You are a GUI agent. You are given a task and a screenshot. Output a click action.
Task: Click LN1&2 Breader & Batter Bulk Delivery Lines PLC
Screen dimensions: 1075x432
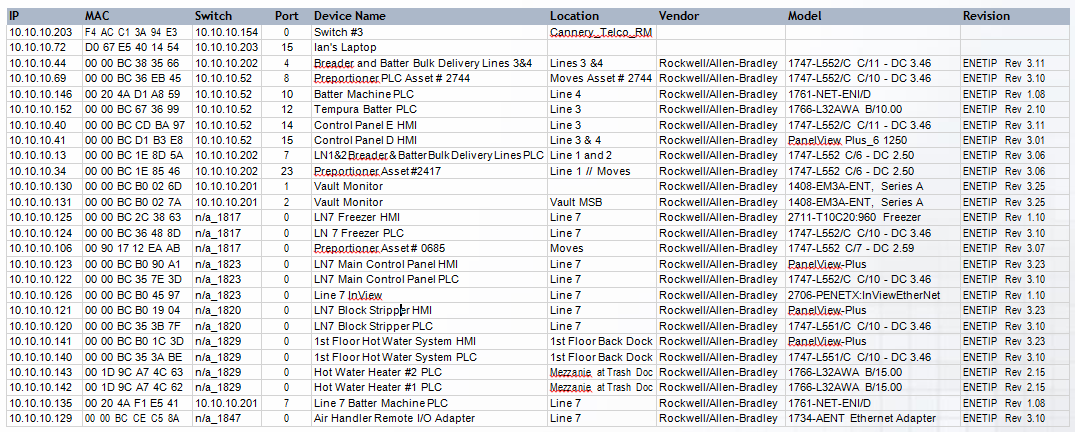click(x=428, y=156)
